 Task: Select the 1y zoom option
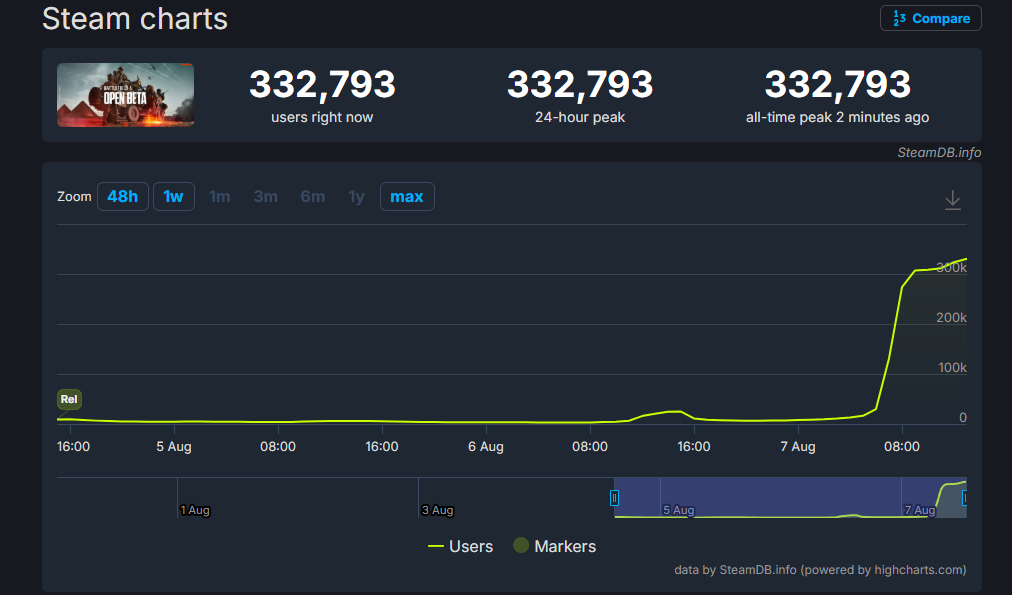coord(356,197)
